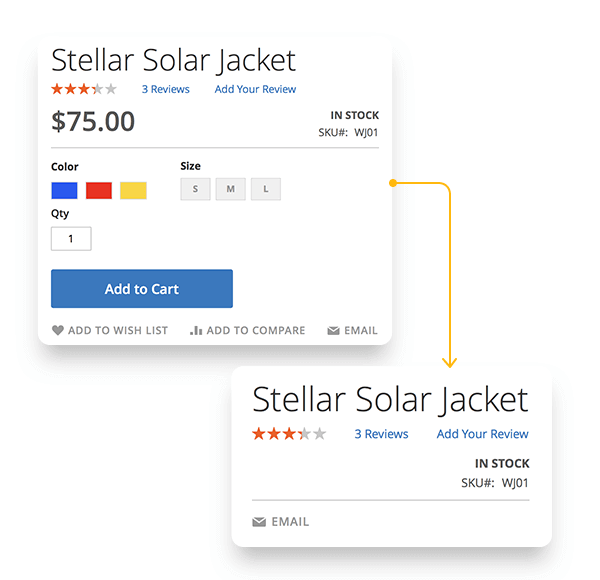The image size is (600, 580).
Task: Click envelope icon in lower product card
Action: click(259, 522)
